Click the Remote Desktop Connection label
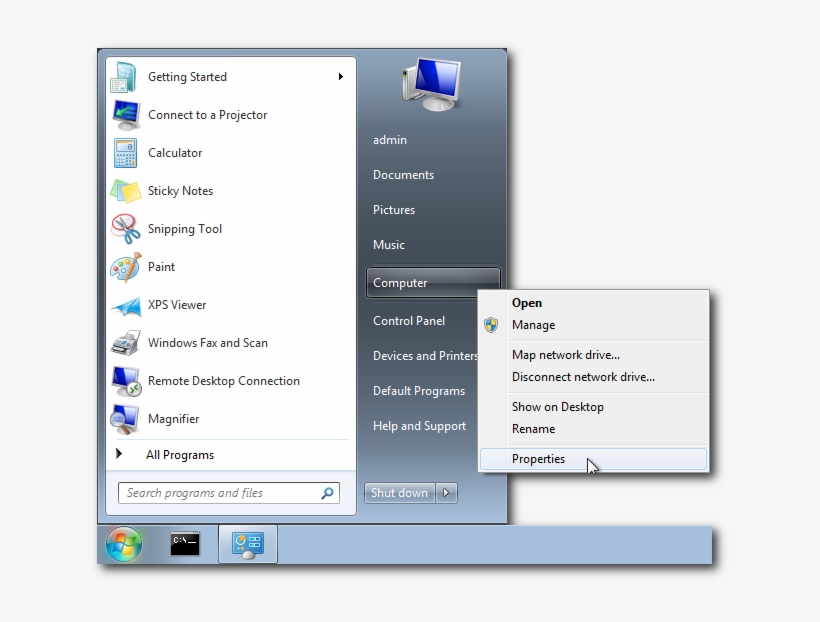Image resolution: width=820 pixels, height=622 pixels. [224, 381]
